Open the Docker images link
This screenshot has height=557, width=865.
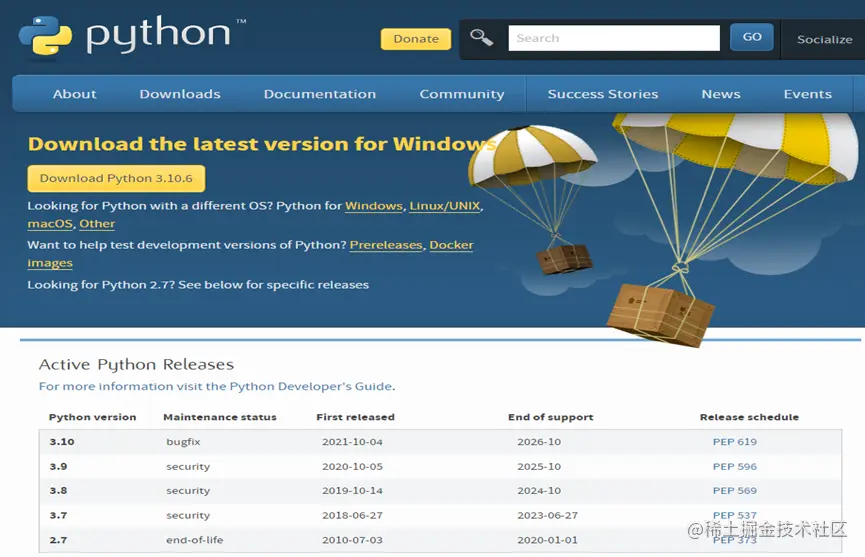451,245
